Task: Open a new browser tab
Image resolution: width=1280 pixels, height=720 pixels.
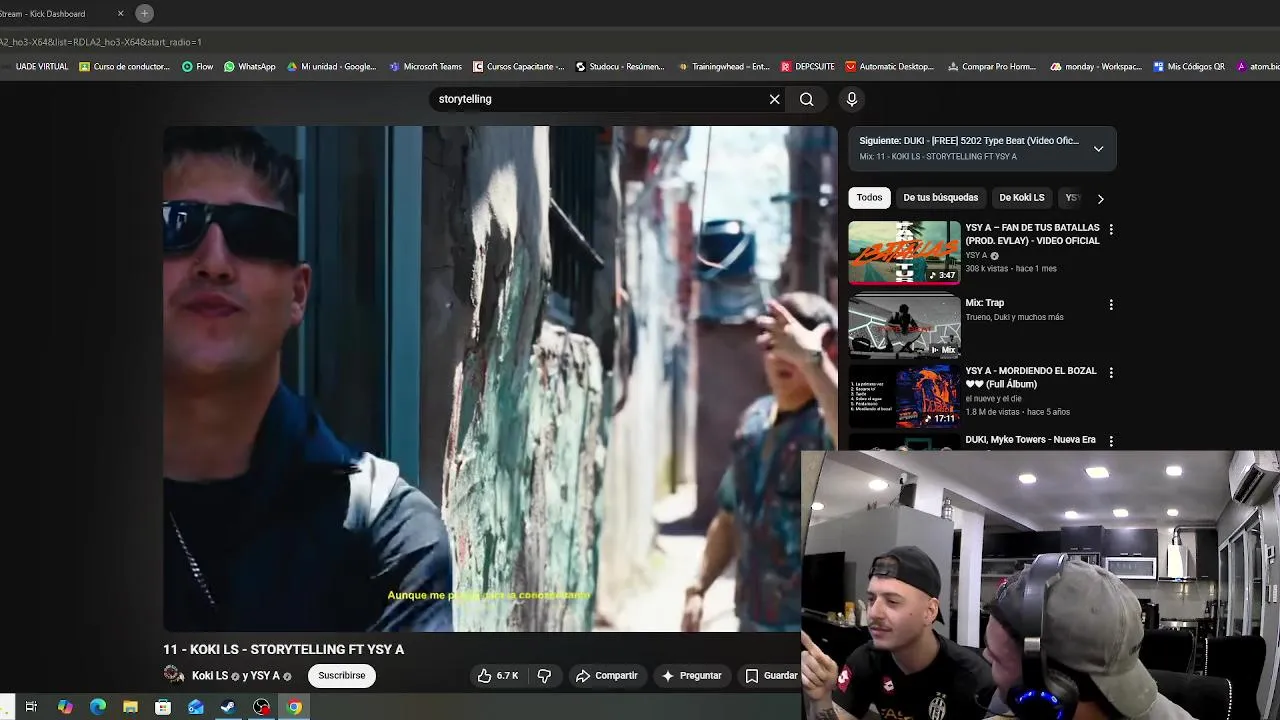Action: [144, 13]
